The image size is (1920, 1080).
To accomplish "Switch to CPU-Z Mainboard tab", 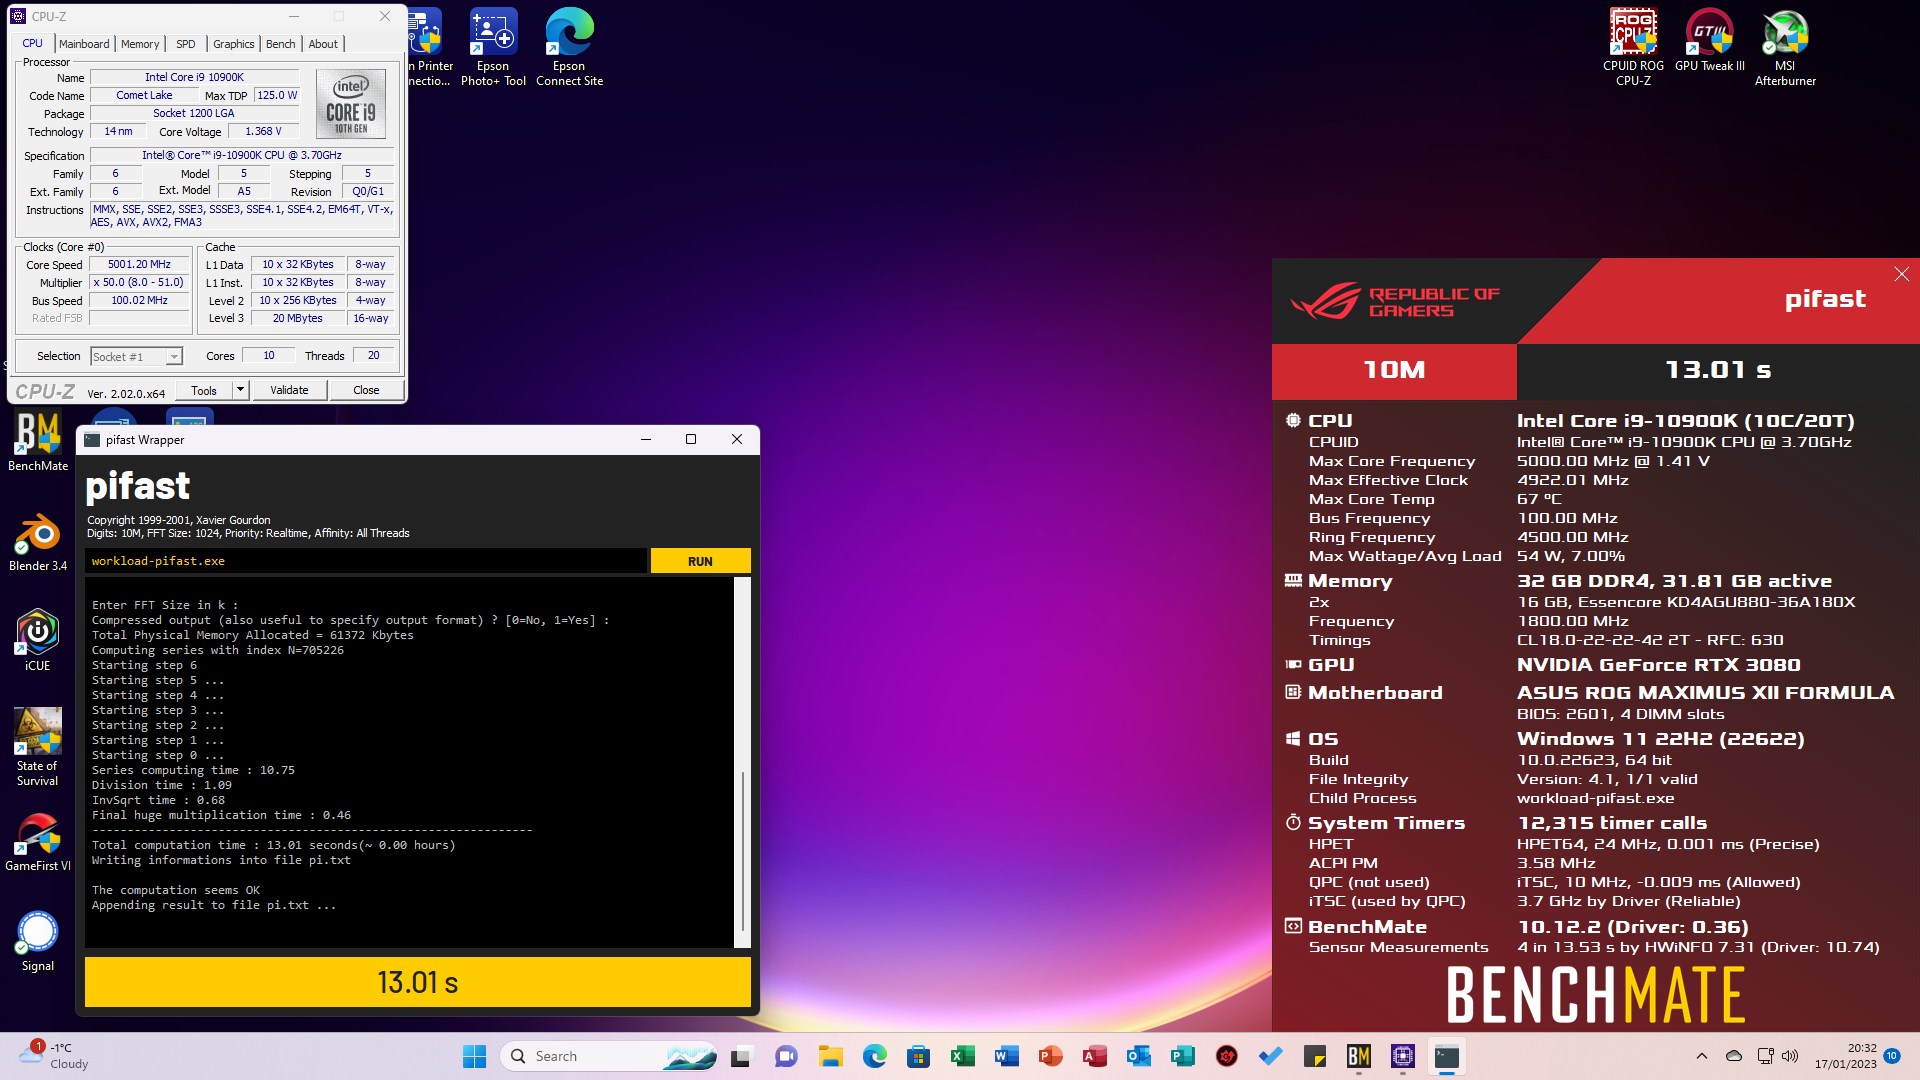I will coord(84,44).
